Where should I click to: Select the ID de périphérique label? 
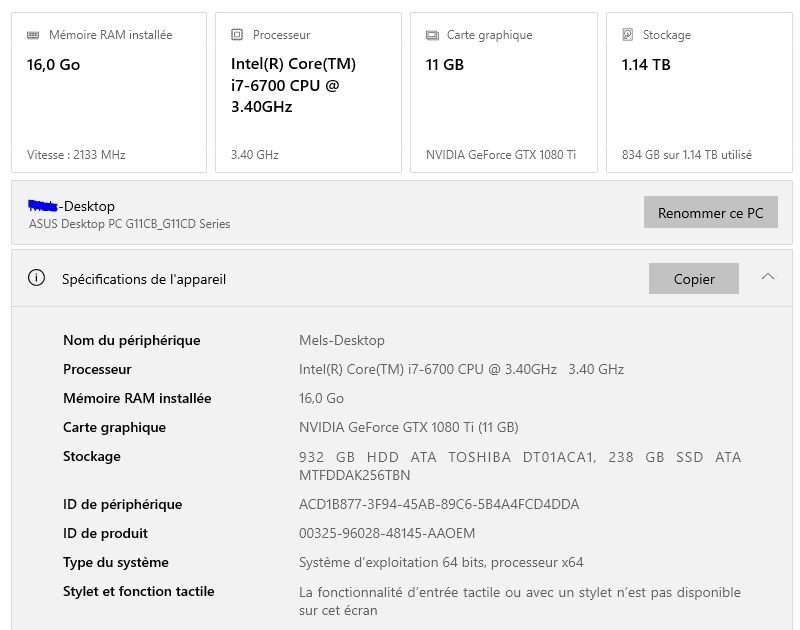(122, 505)
